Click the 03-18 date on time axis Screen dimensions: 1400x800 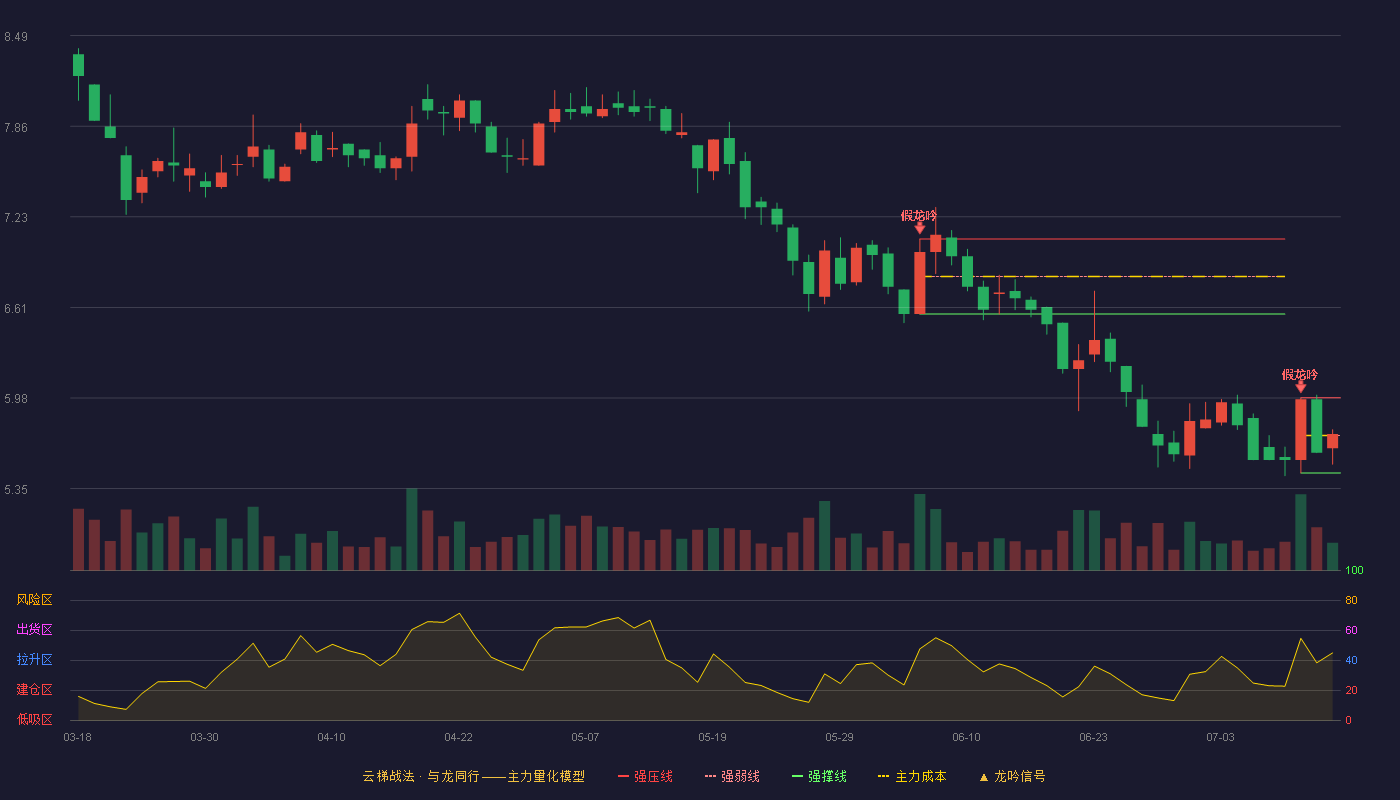[x=77, y=737]
